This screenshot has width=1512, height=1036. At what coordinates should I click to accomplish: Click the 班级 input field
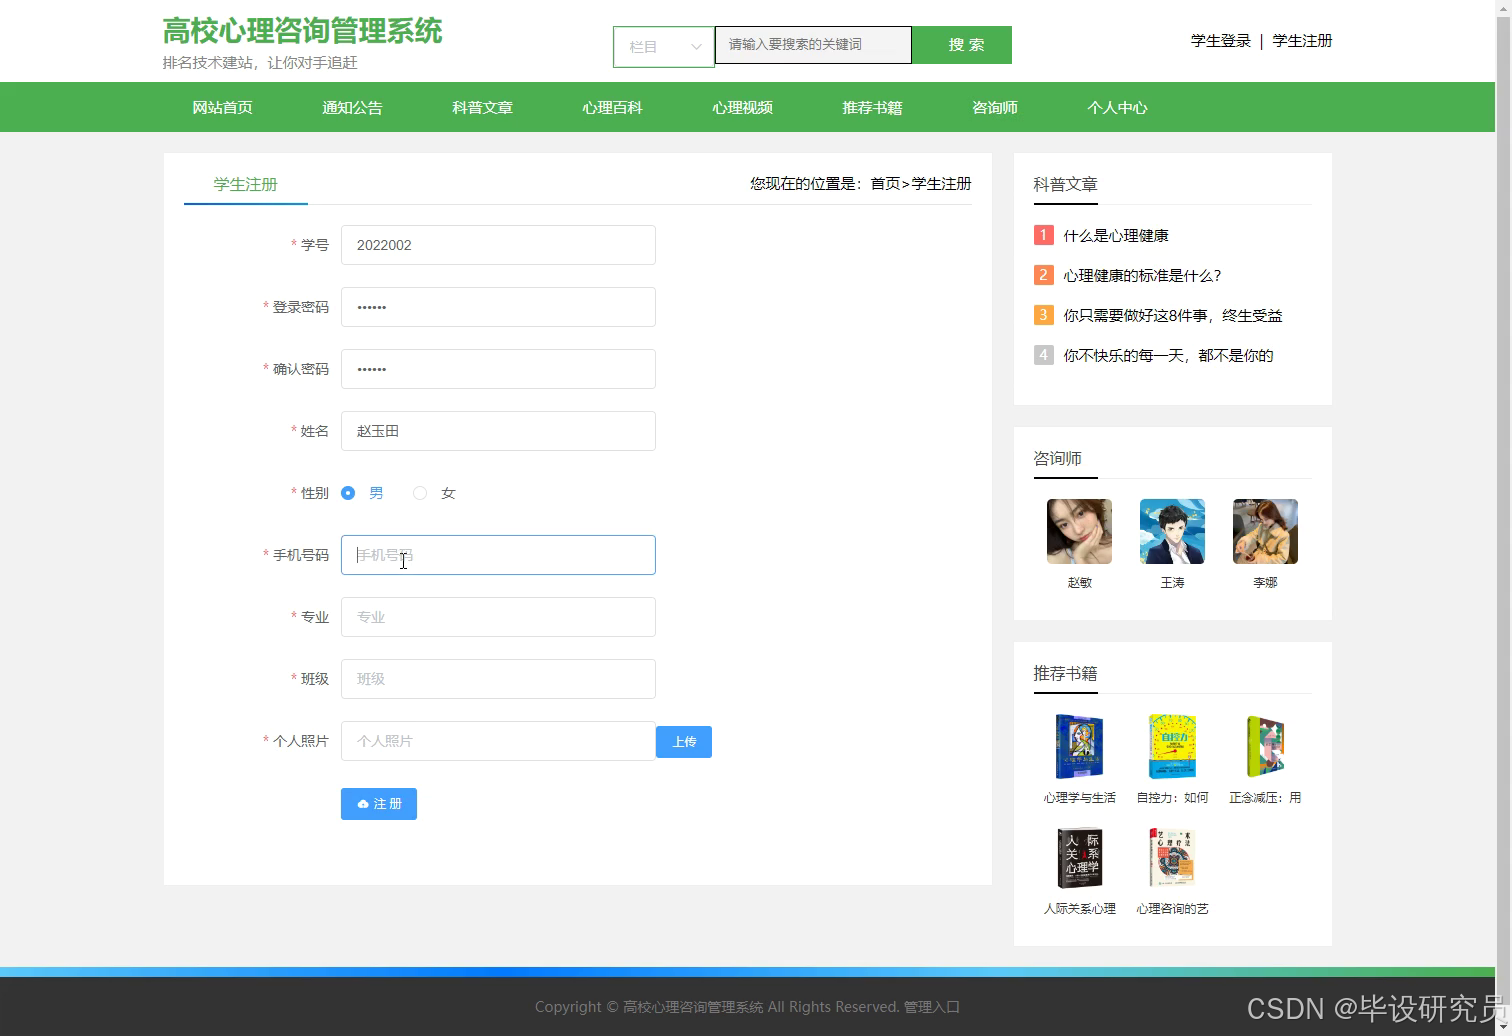[x=498, y=679]
